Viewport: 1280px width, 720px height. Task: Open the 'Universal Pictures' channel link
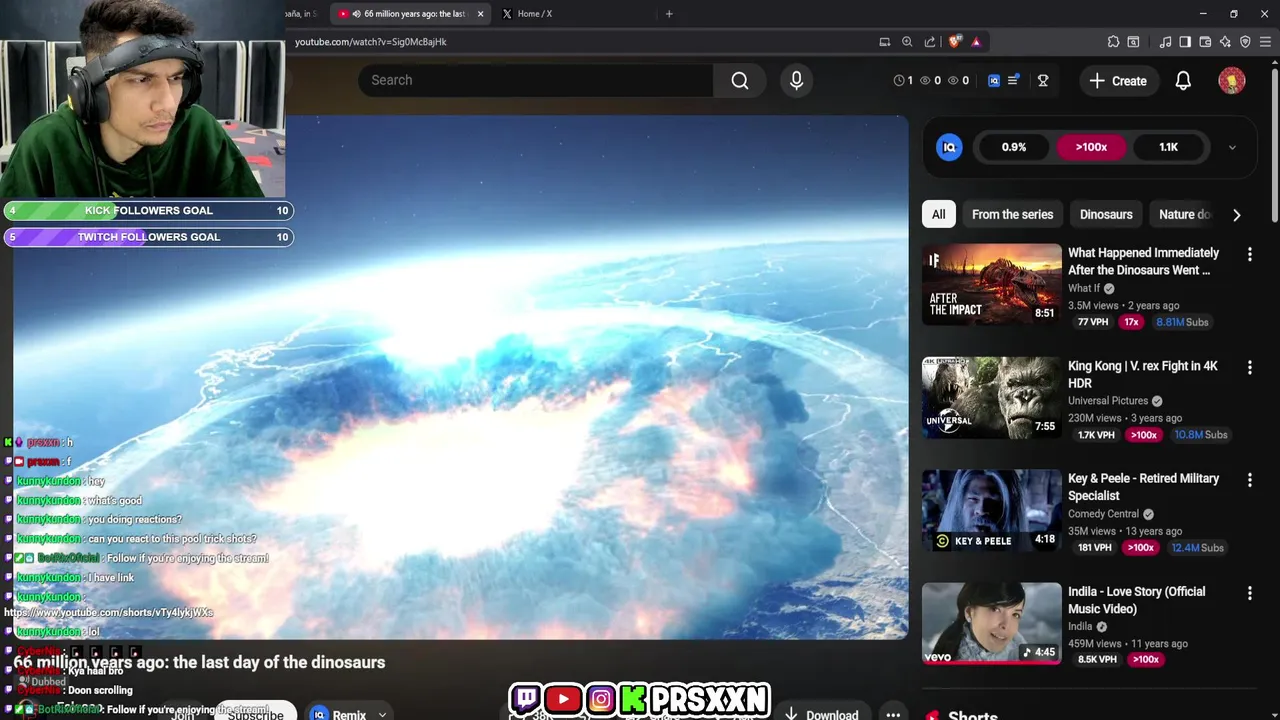[1108, 401]
